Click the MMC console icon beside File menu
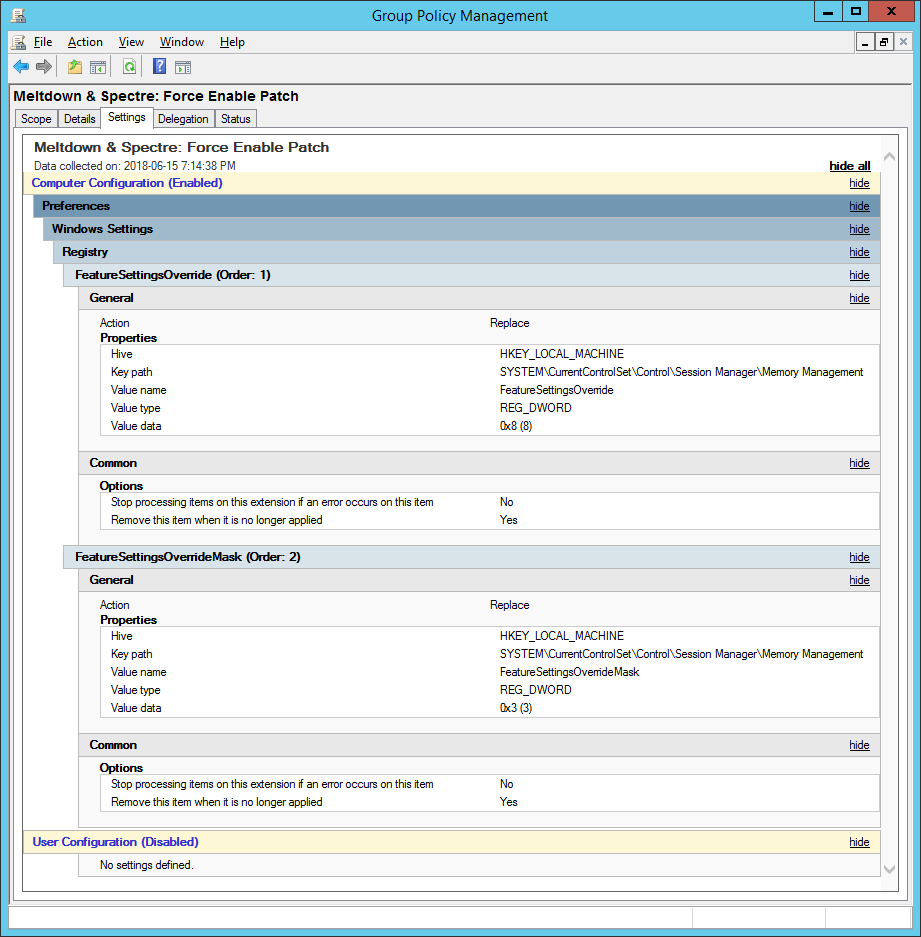This screenshot has height=937, width=921. click(18, 42)
